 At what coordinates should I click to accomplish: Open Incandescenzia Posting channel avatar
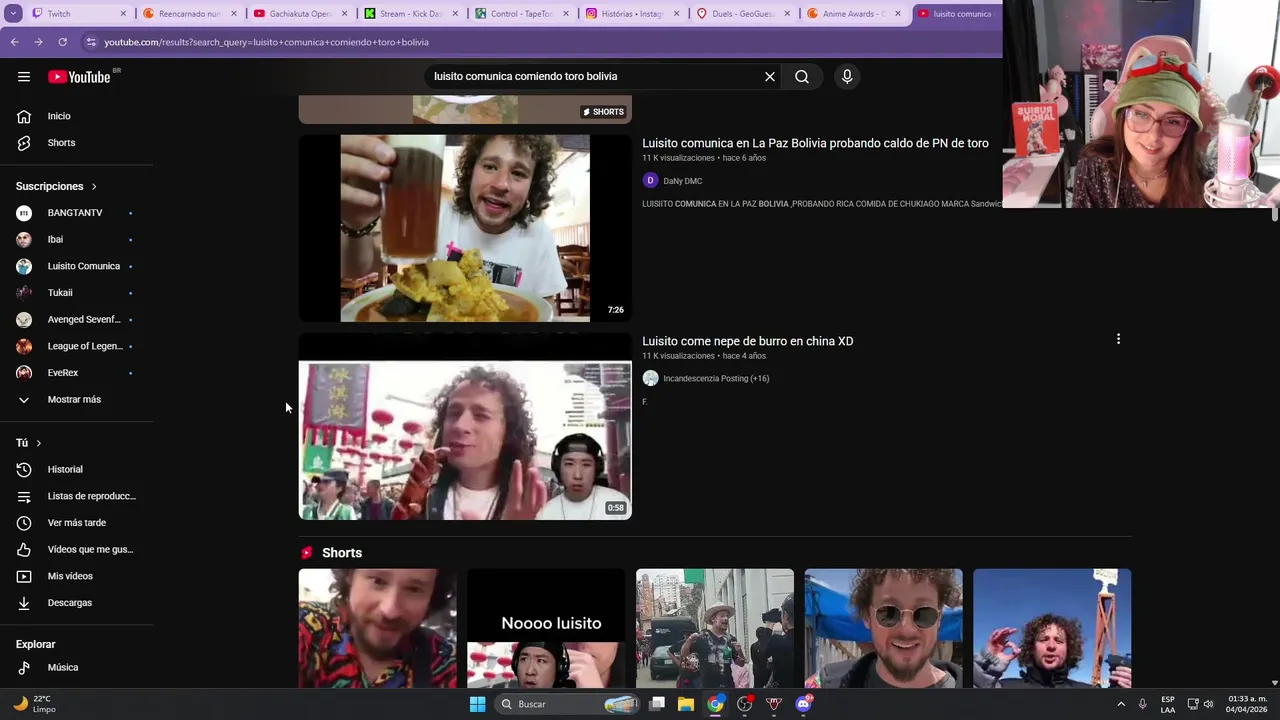[x=650, y=378]
